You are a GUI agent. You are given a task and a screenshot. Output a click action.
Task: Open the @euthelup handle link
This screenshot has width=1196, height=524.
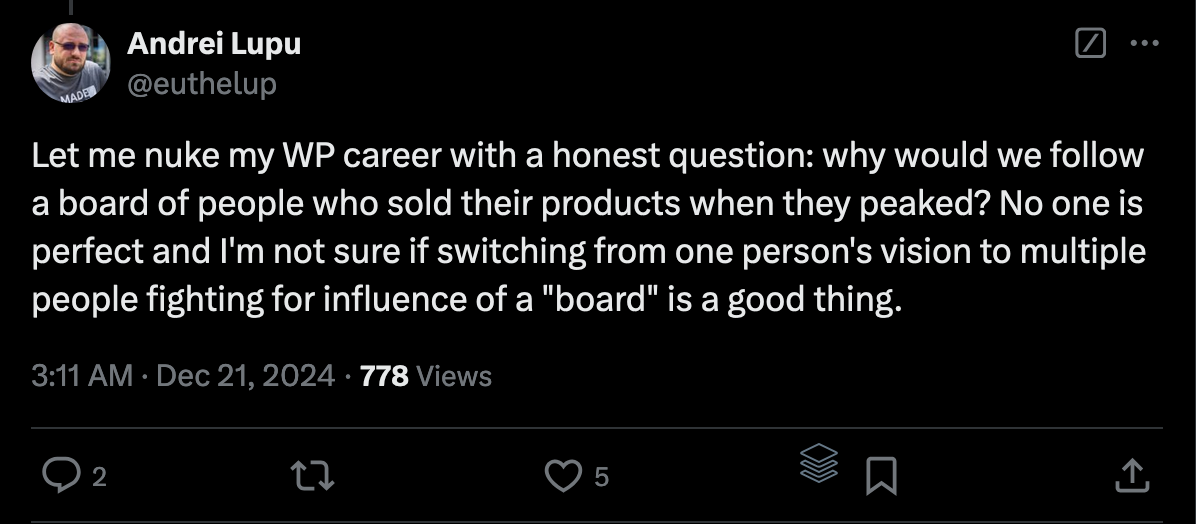coord(202,84)
